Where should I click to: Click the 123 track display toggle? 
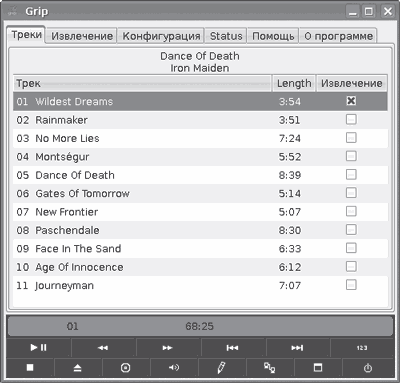pyautogui.click(x=362, y=348)
